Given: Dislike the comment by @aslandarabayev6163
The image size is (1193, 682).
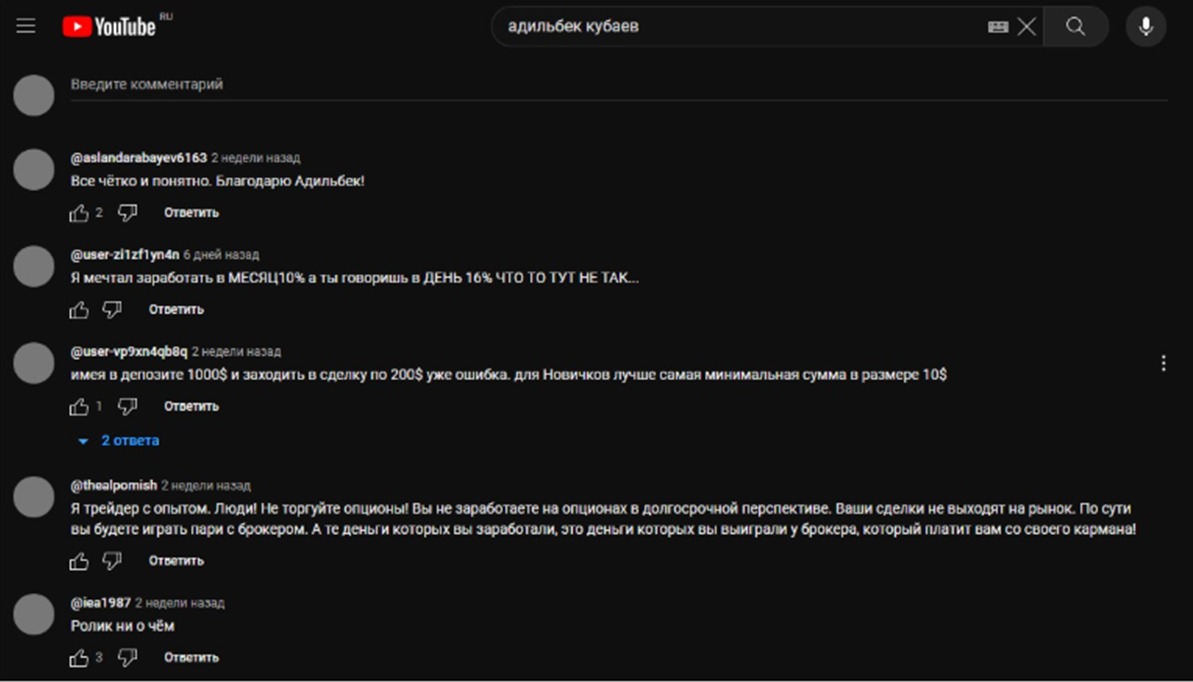Looking at the screenshot, I should (127, 213).
